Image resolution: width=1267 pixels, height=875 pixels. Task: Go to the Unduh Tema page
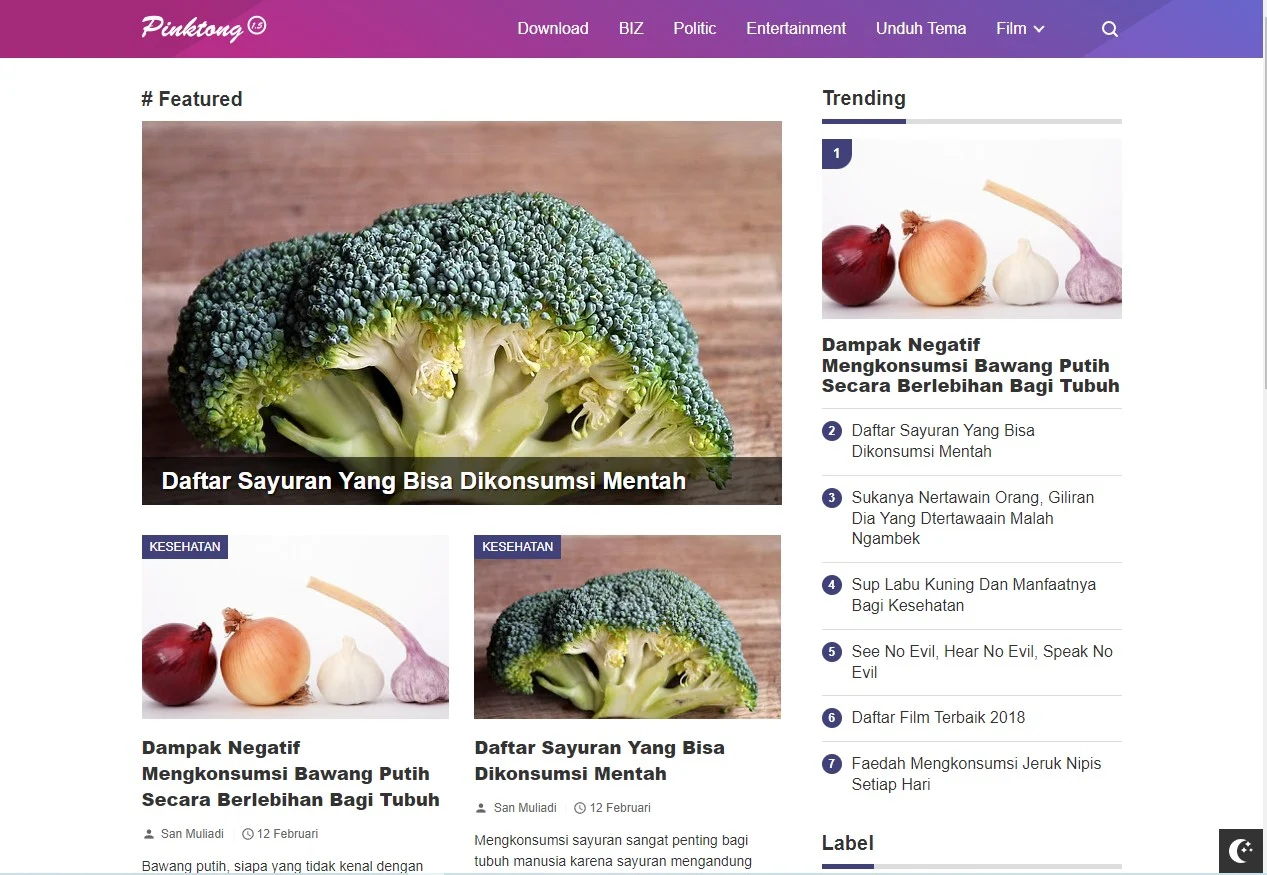click(x=921, y=29)
